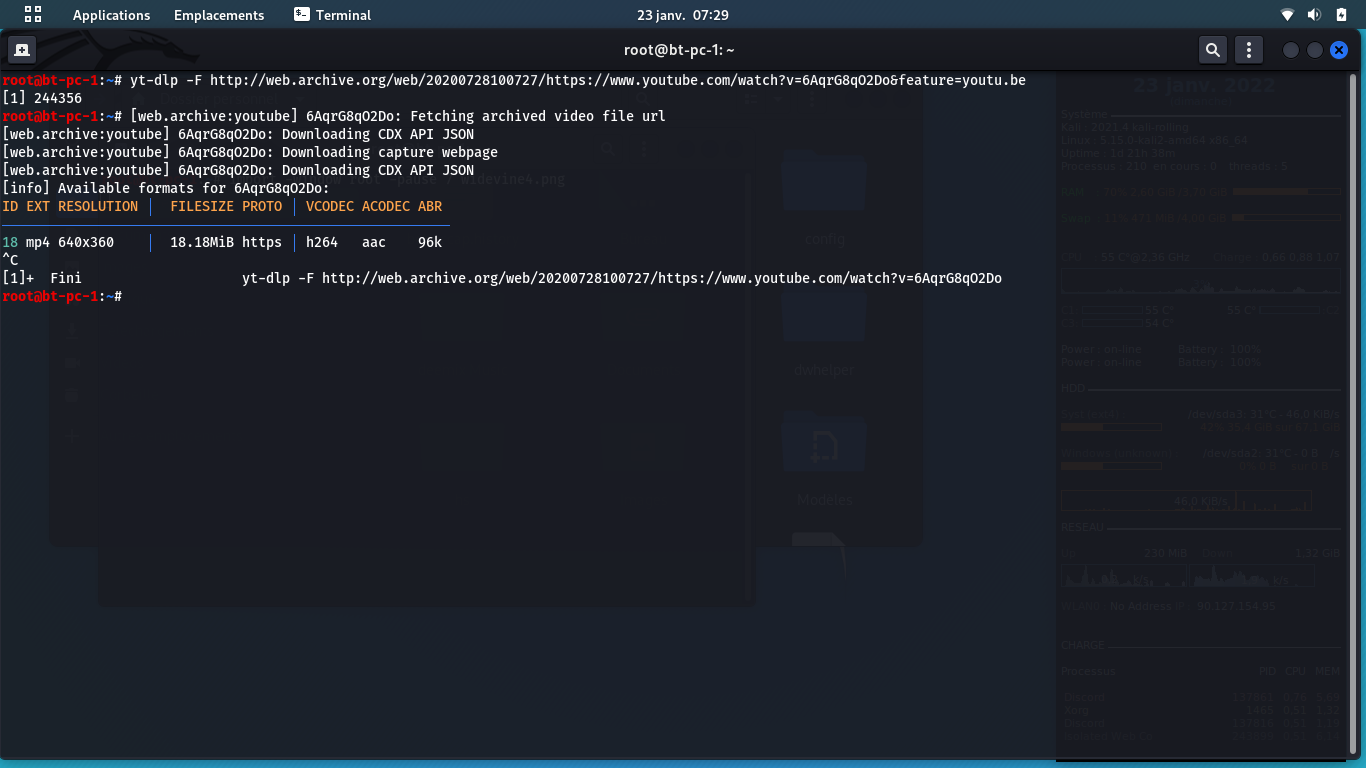
Task: Click the mp4 extension value
Action: (38, 242)
